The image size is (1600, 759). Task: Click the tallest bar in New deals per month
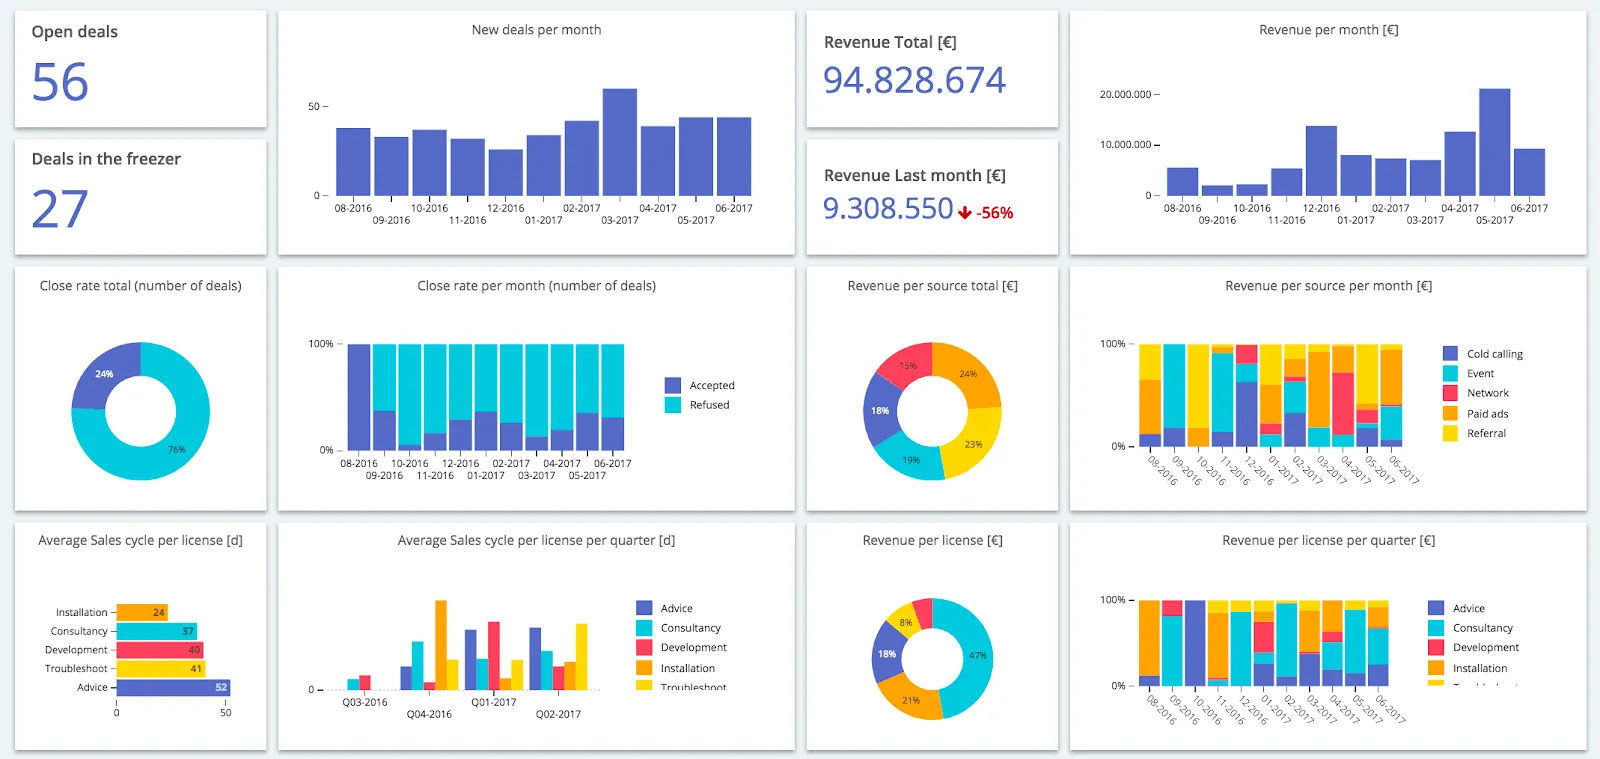620,142
